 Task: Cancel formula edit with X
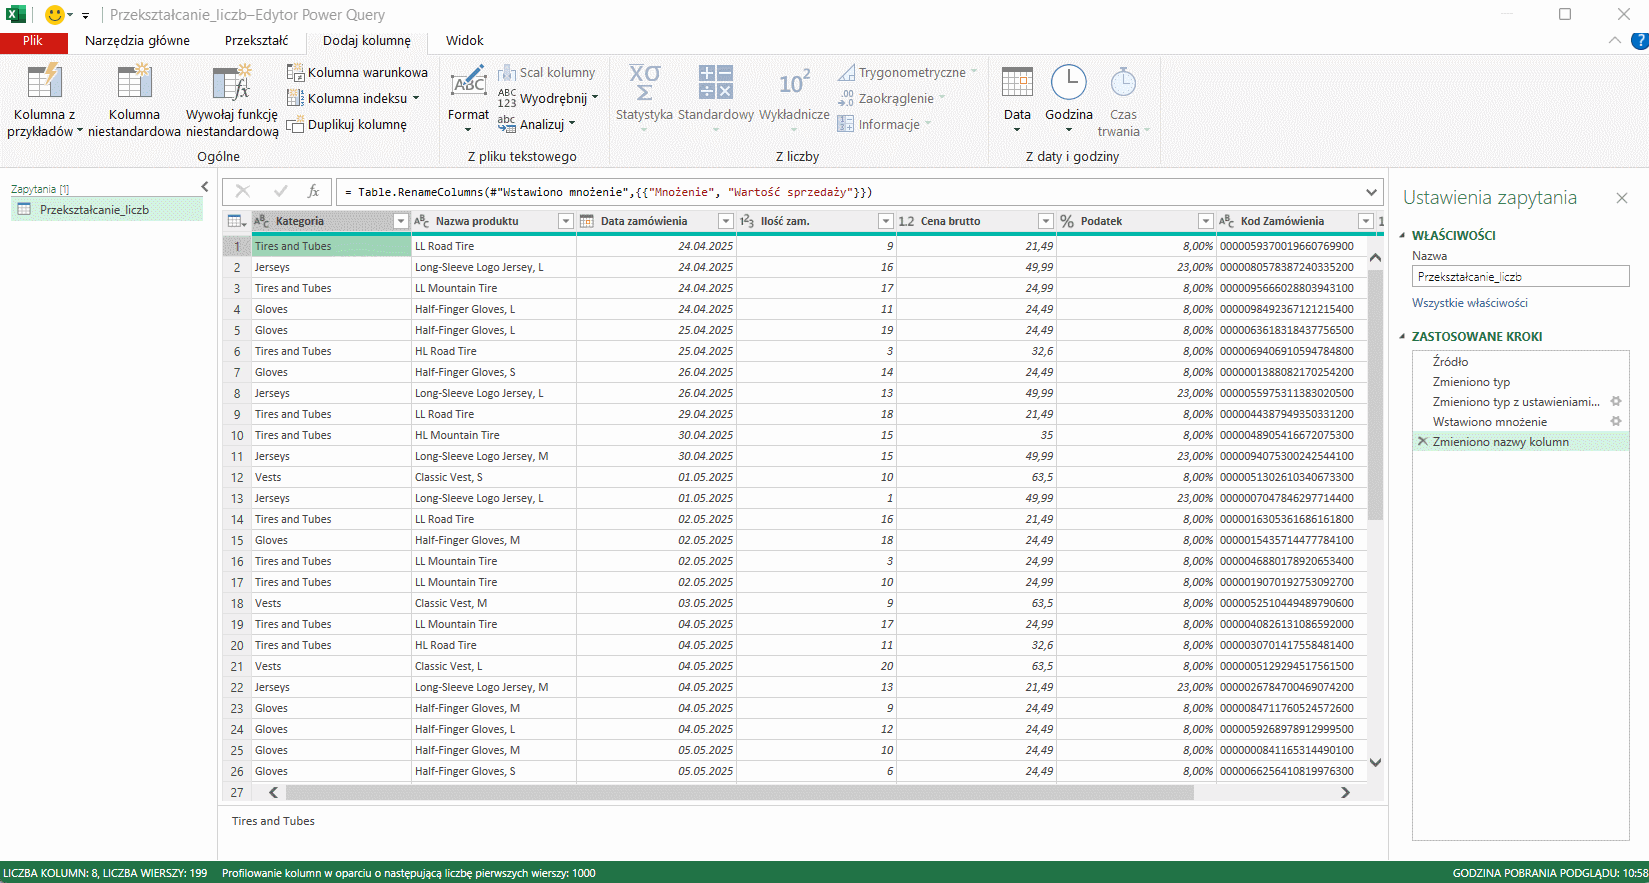(243, 191)
